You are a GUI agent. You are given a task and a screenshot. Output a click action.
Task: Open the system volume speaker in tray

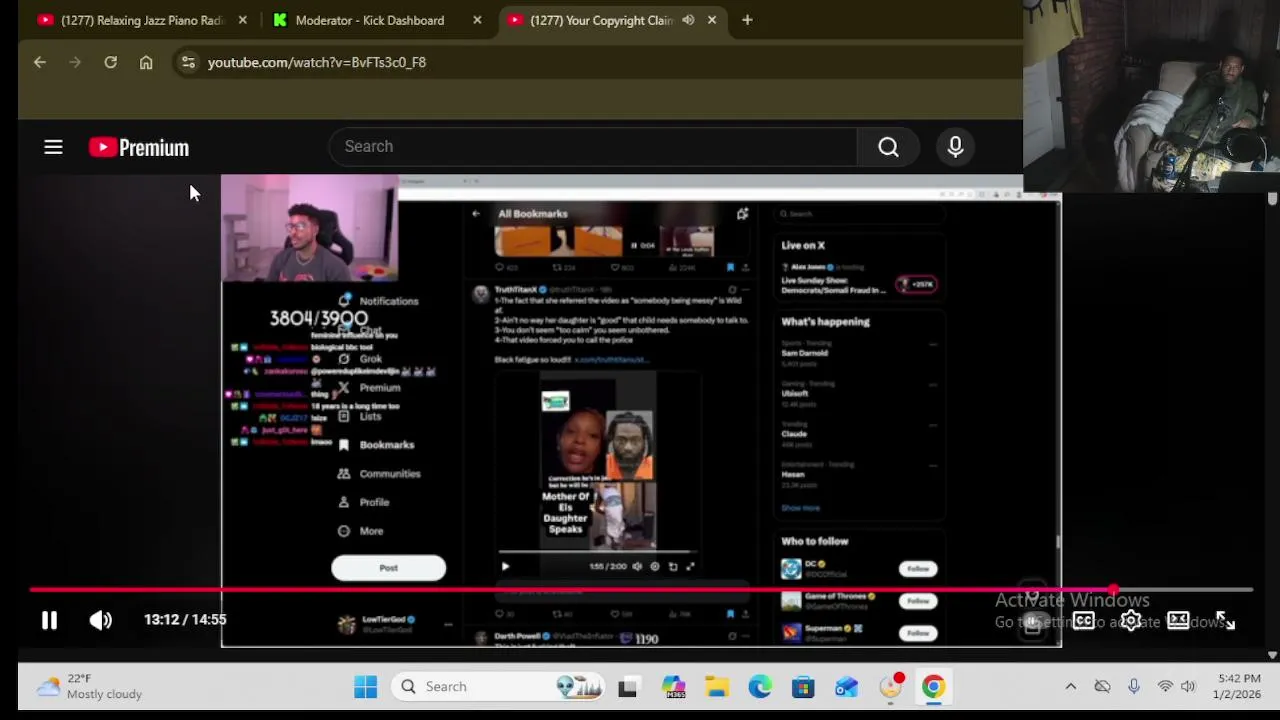point(1188,687)
